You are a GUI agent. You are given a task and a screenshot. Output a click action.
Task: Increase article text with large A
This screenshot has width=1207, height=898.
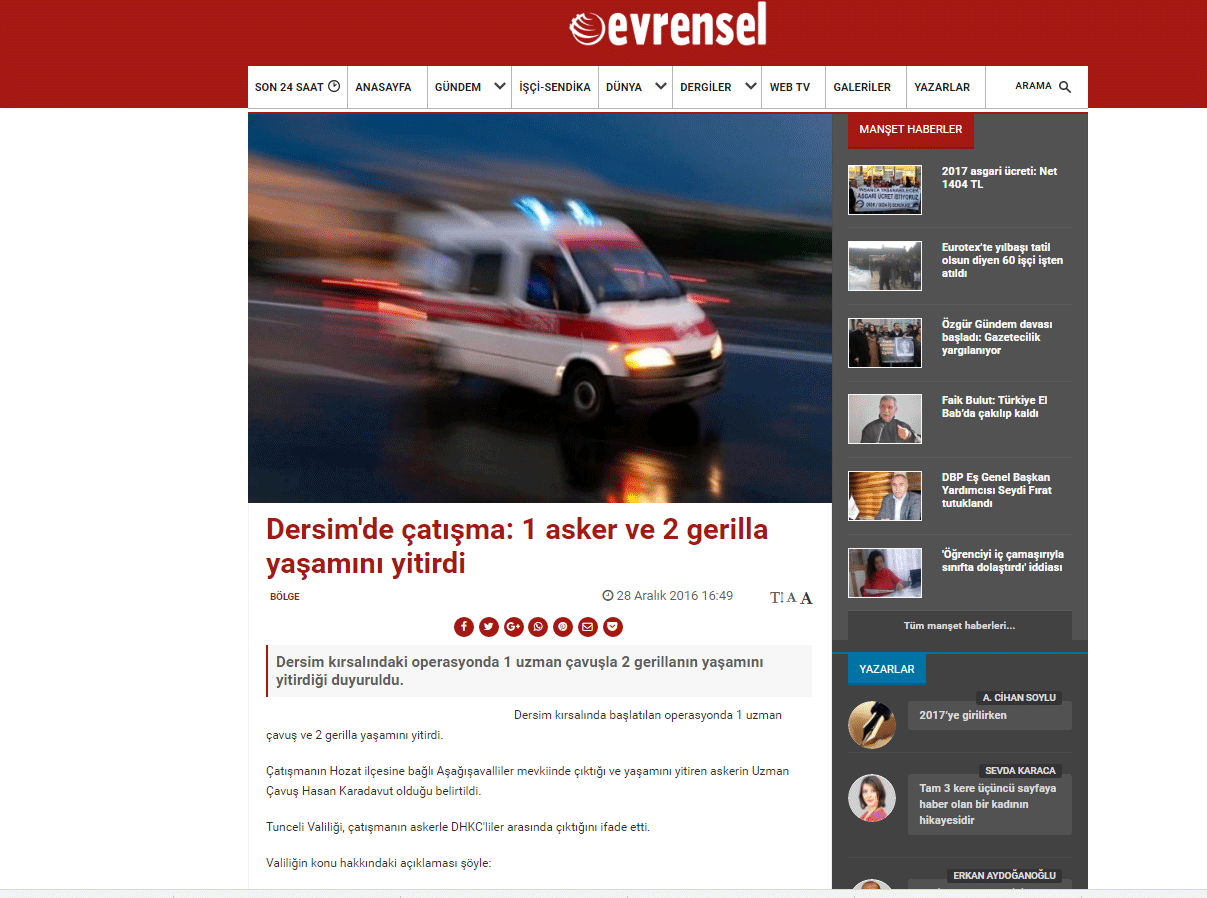(806, 598)
